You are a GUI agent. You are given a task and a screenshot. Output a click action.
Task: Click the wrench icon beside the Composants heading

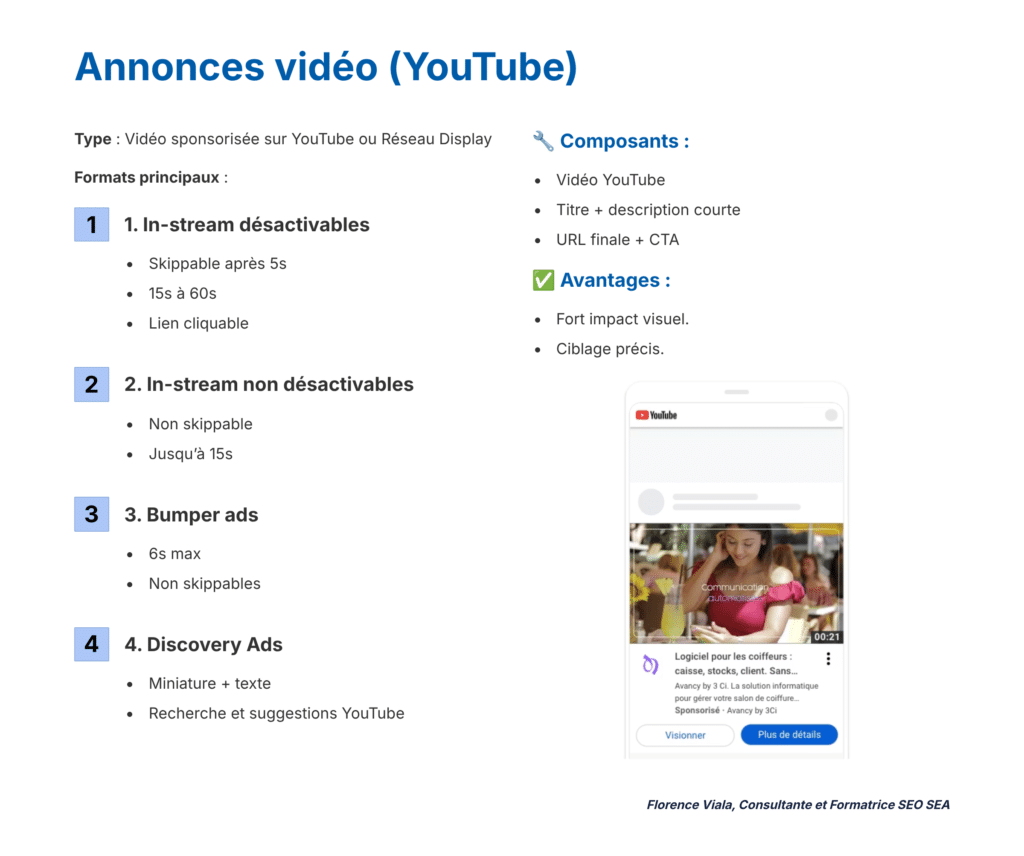[542, 140]
